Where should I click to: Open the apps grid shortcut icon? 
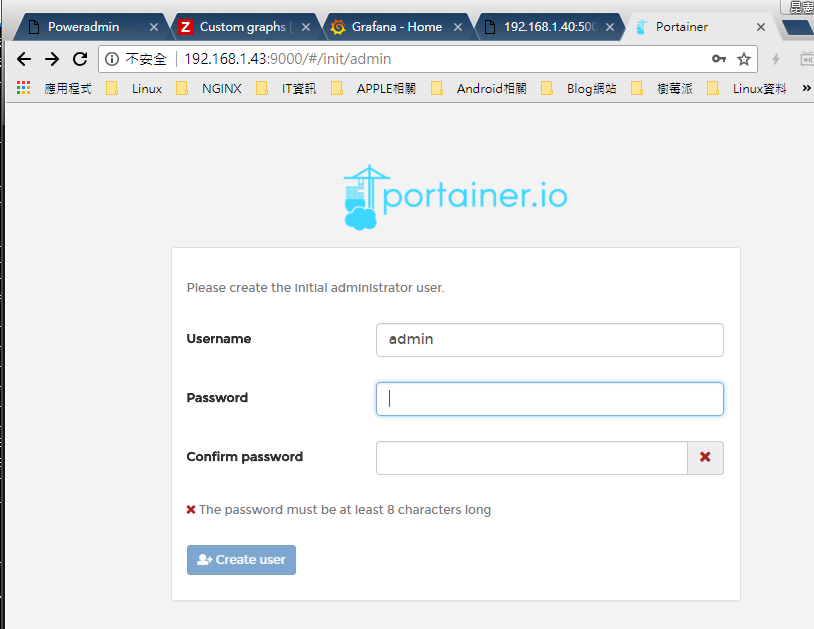(23, 88)
